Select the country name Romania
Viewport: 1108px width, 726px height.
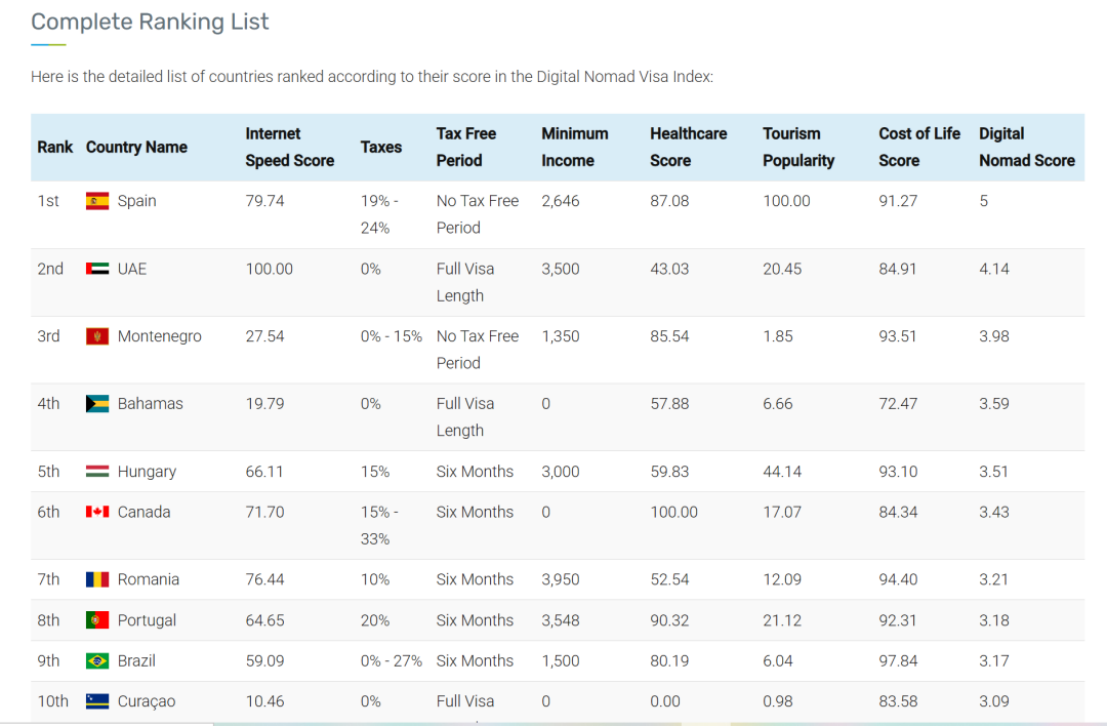tap(148, 580)
